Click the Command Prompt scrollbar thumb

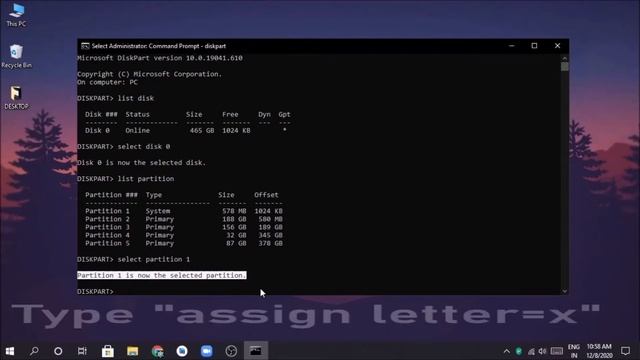(564, 67)
